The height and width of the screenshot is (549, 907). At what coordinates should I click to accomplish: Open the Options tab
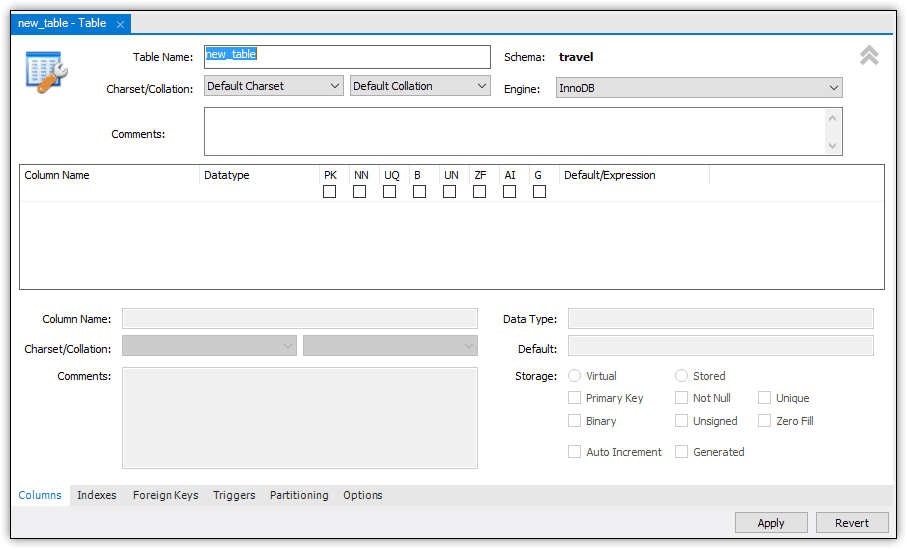(x=363, y=495)
